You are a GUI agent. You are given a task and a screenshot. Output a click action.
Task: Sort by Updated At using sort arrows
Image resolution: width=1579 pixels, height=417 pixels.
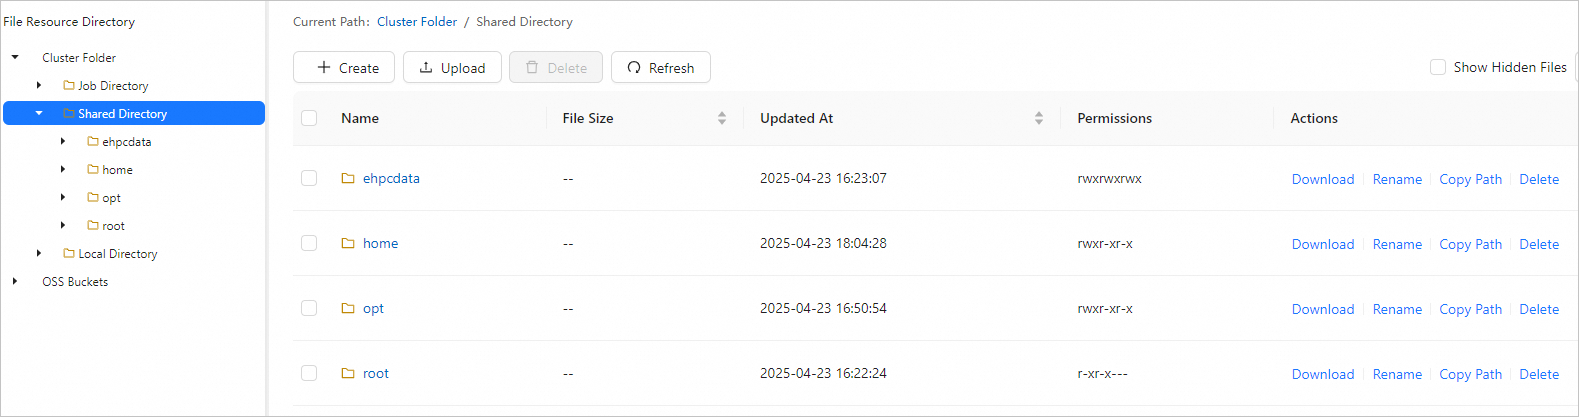(x=1039, y=118)
